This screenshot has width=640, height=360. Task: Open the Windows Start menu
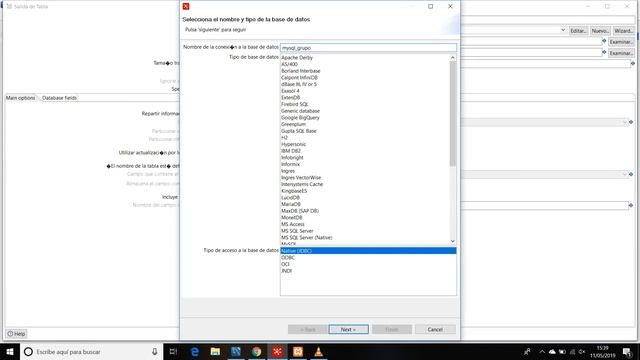point(10,351)
